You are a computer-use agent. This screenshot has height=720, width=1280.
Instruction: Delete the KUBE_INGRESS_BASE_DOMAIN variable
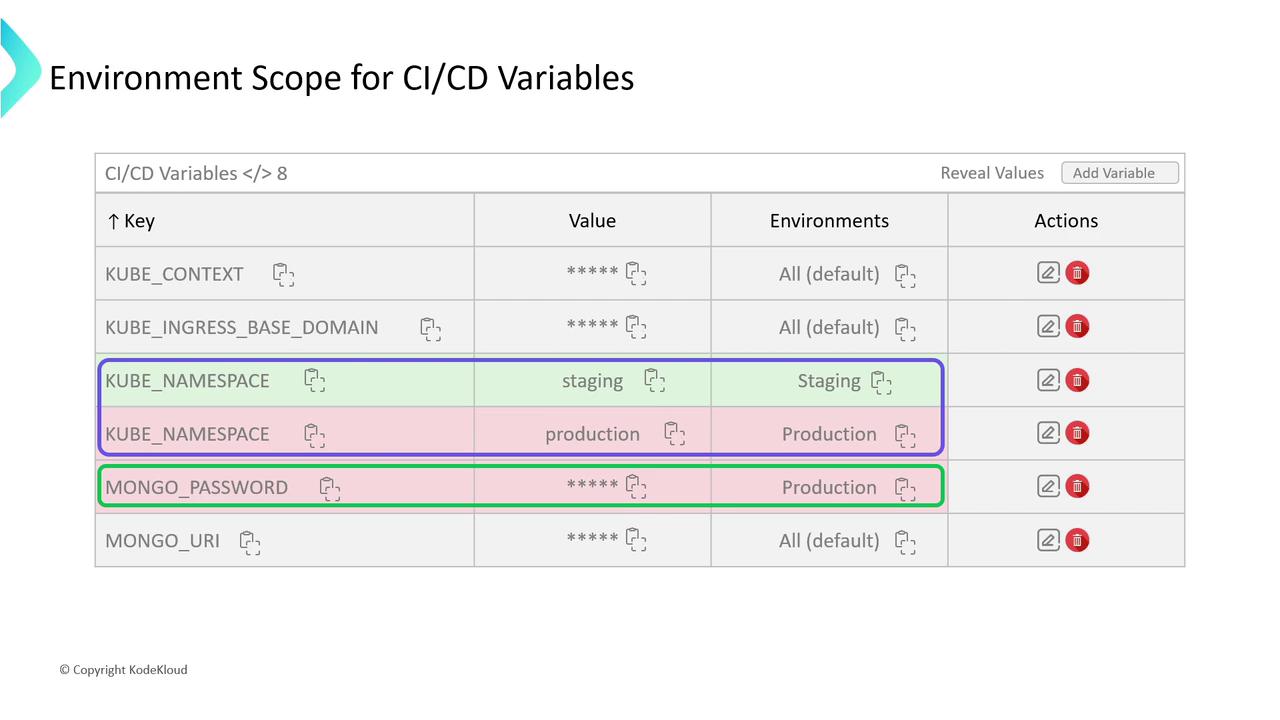coord(1077,327)
